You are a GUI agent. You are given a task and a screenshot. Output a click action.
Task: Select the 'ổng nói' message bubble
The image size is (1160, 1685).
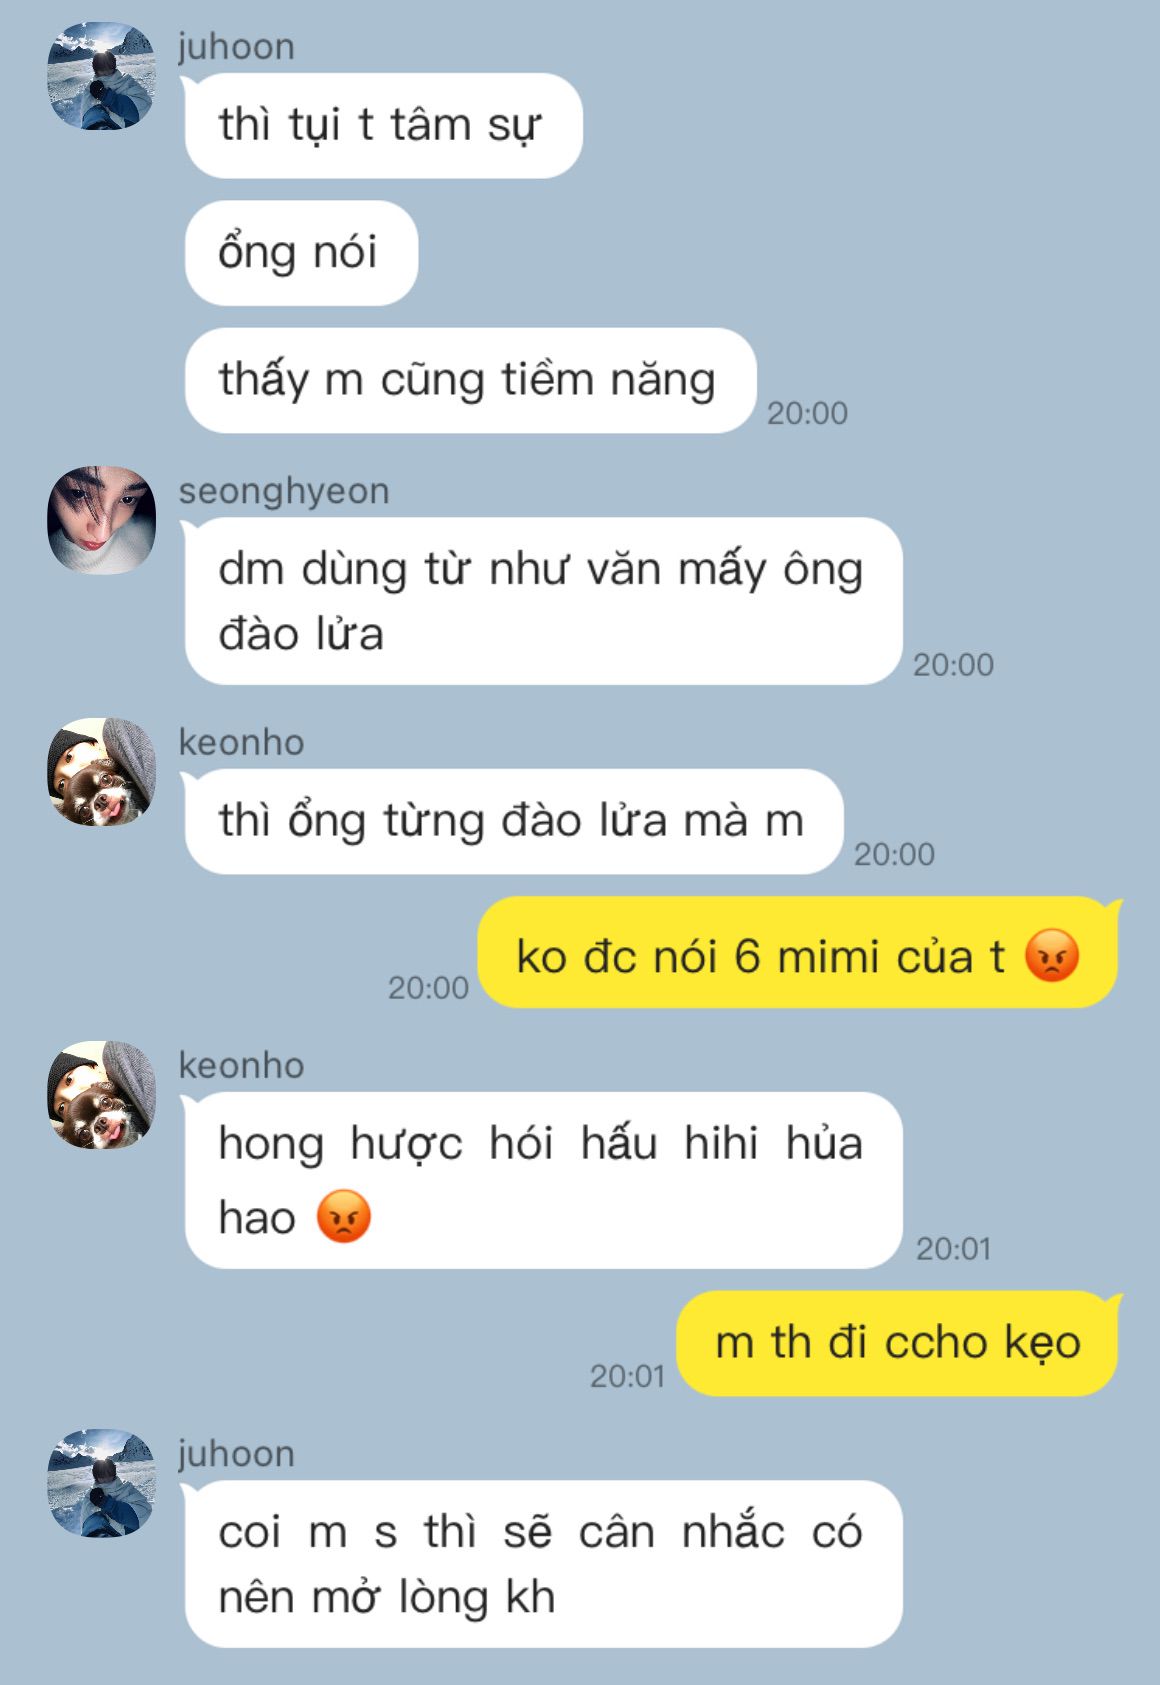pyautogui.click(x=301, y=253)
